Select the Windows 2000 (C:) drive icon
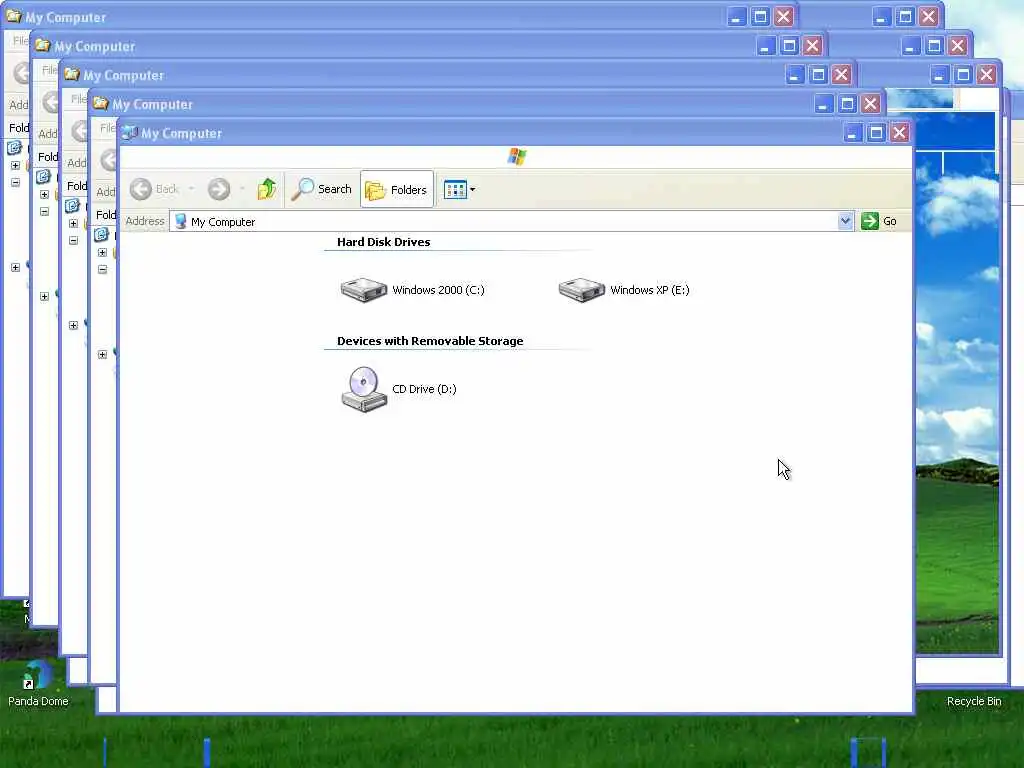1024x768 pixels. 364,290
